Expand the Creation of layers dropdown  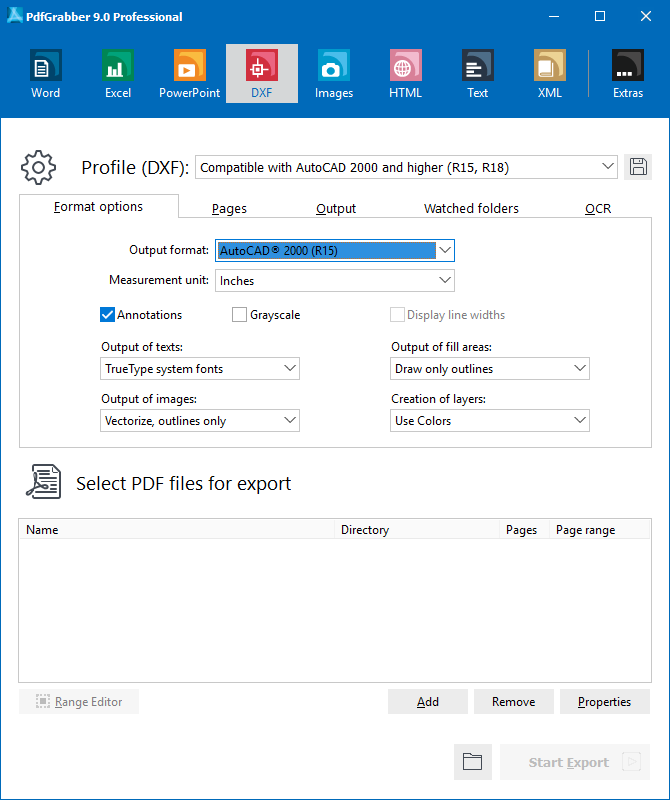(490, 421)
